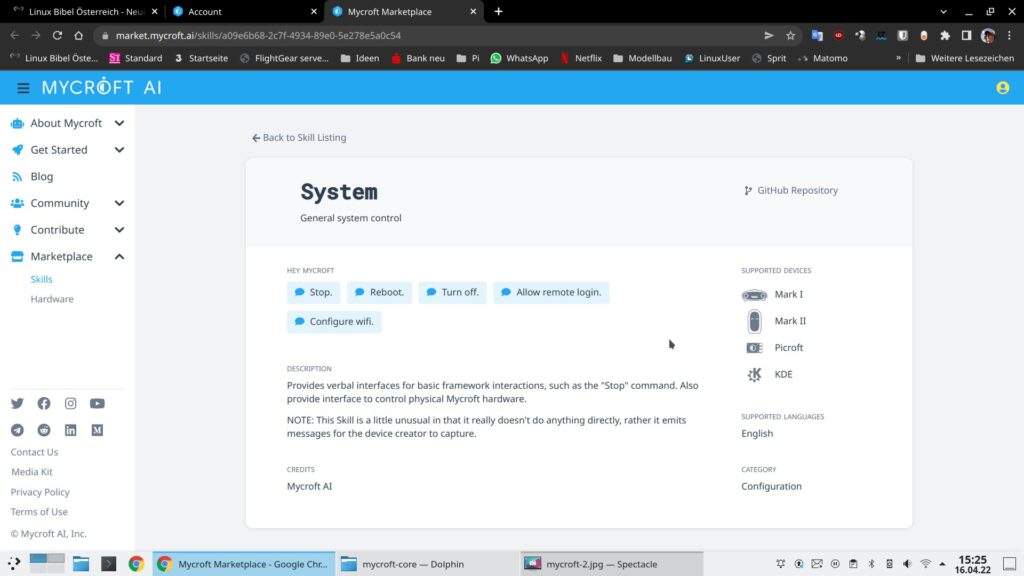Open Mycroft's Twitter page
The width and height of the screenshot is (1024, 576).
pyautogui.click(x=17, y=404)
